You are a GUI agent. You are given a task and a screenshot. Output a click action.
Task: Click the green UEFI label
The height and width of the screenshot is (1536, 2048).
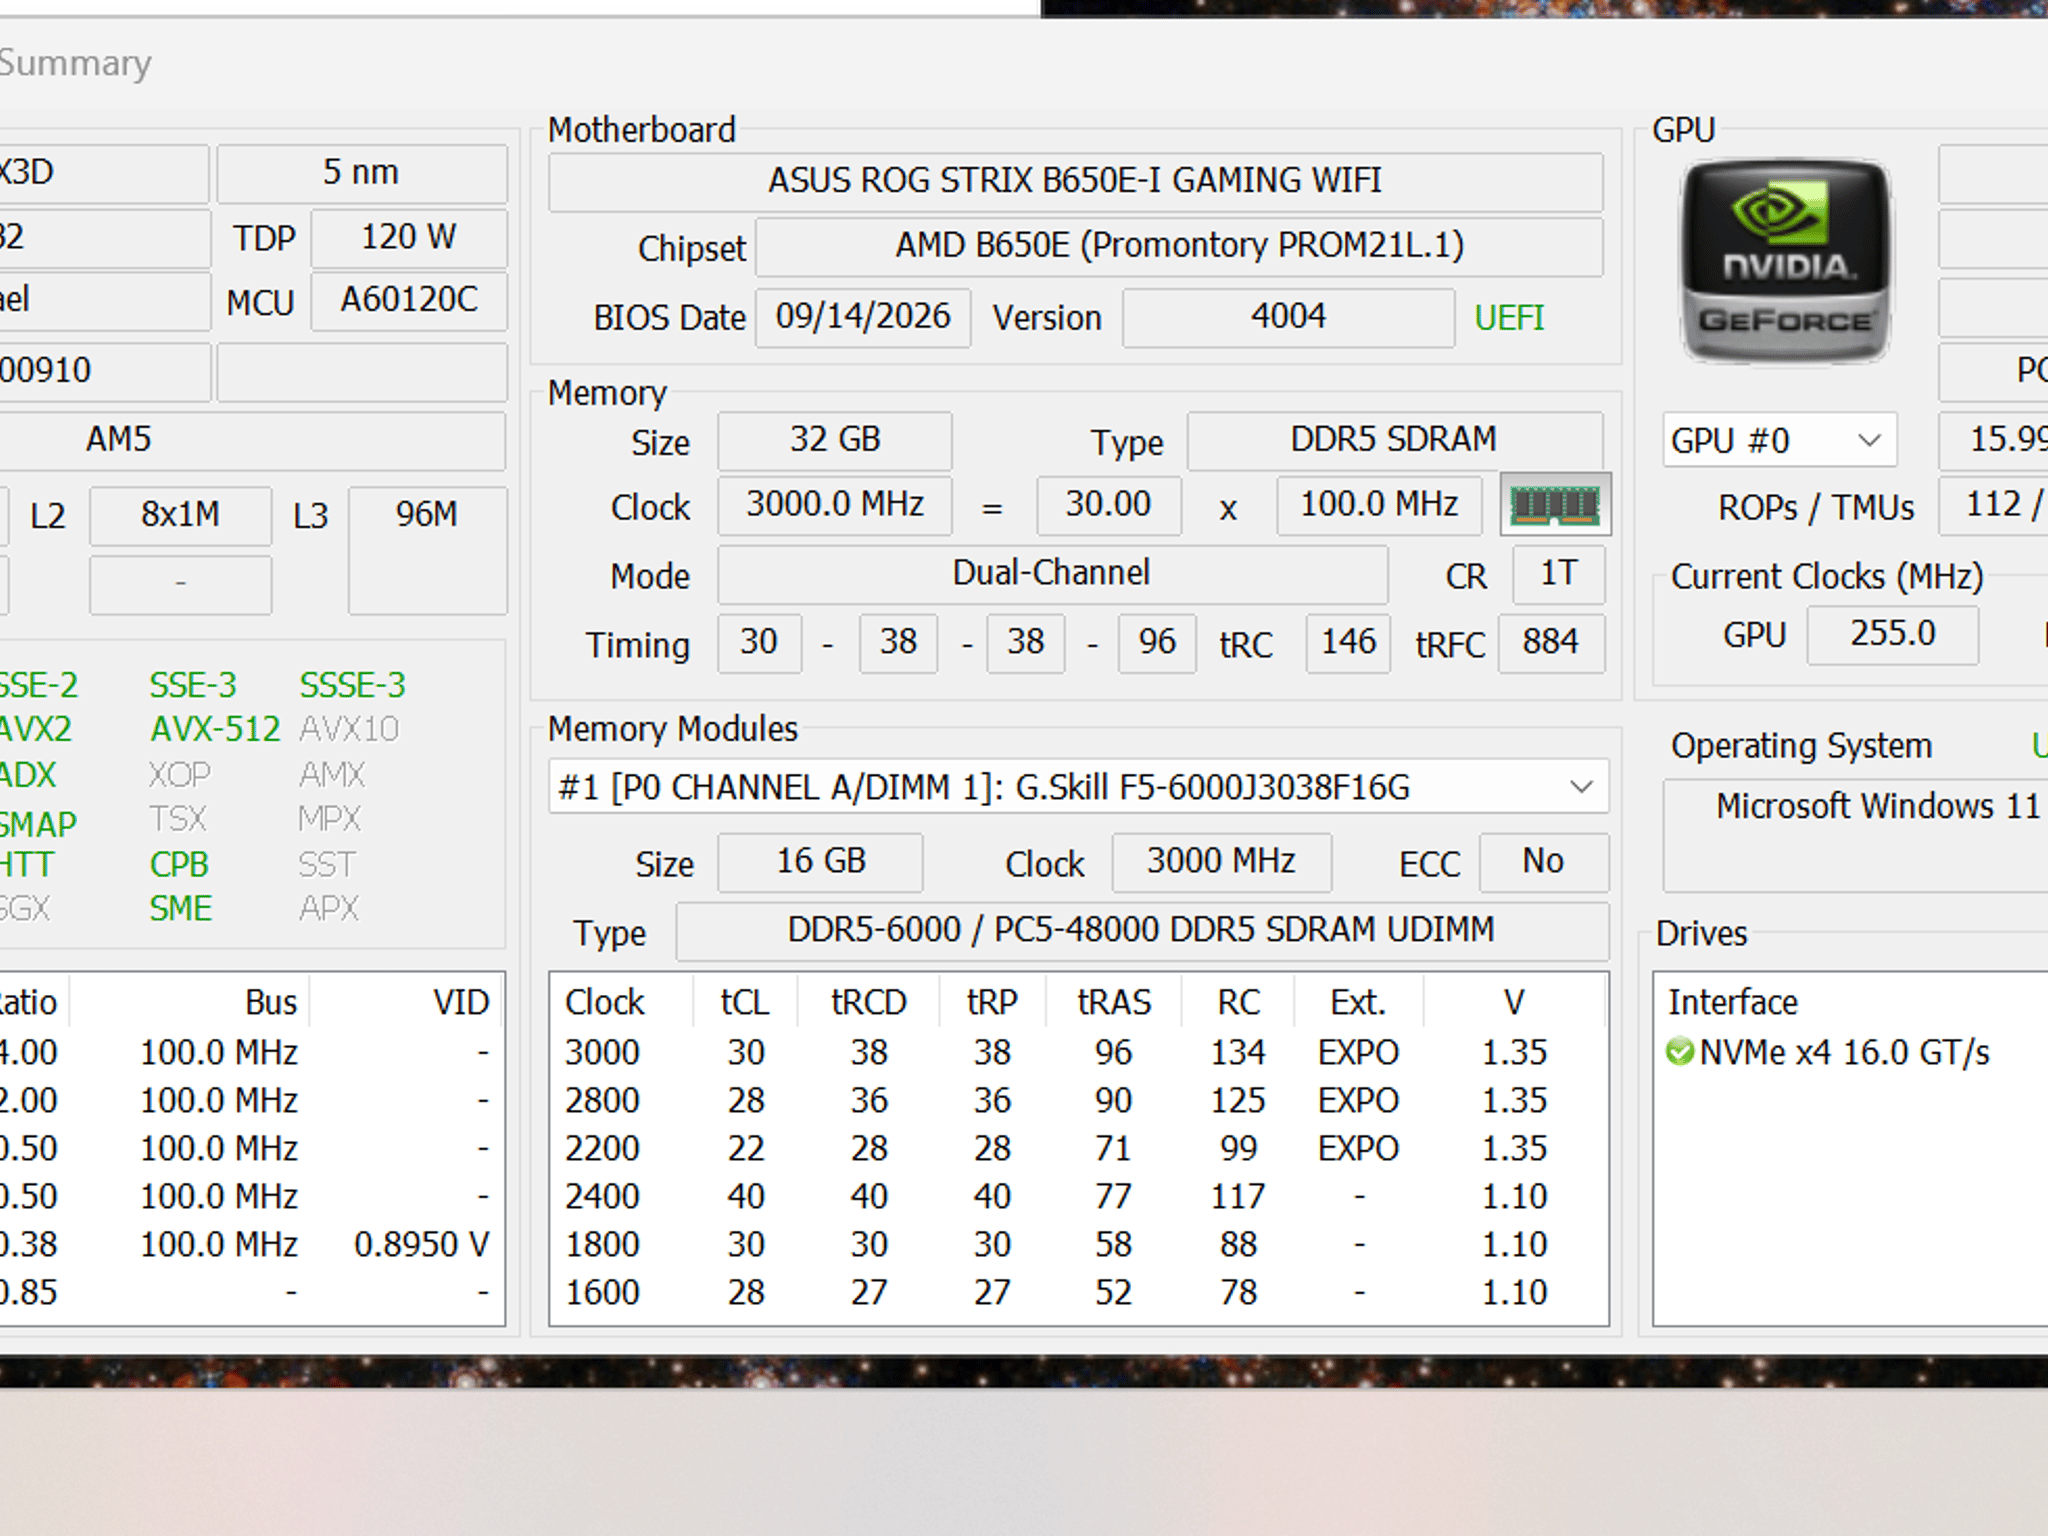pos(1509,318)
